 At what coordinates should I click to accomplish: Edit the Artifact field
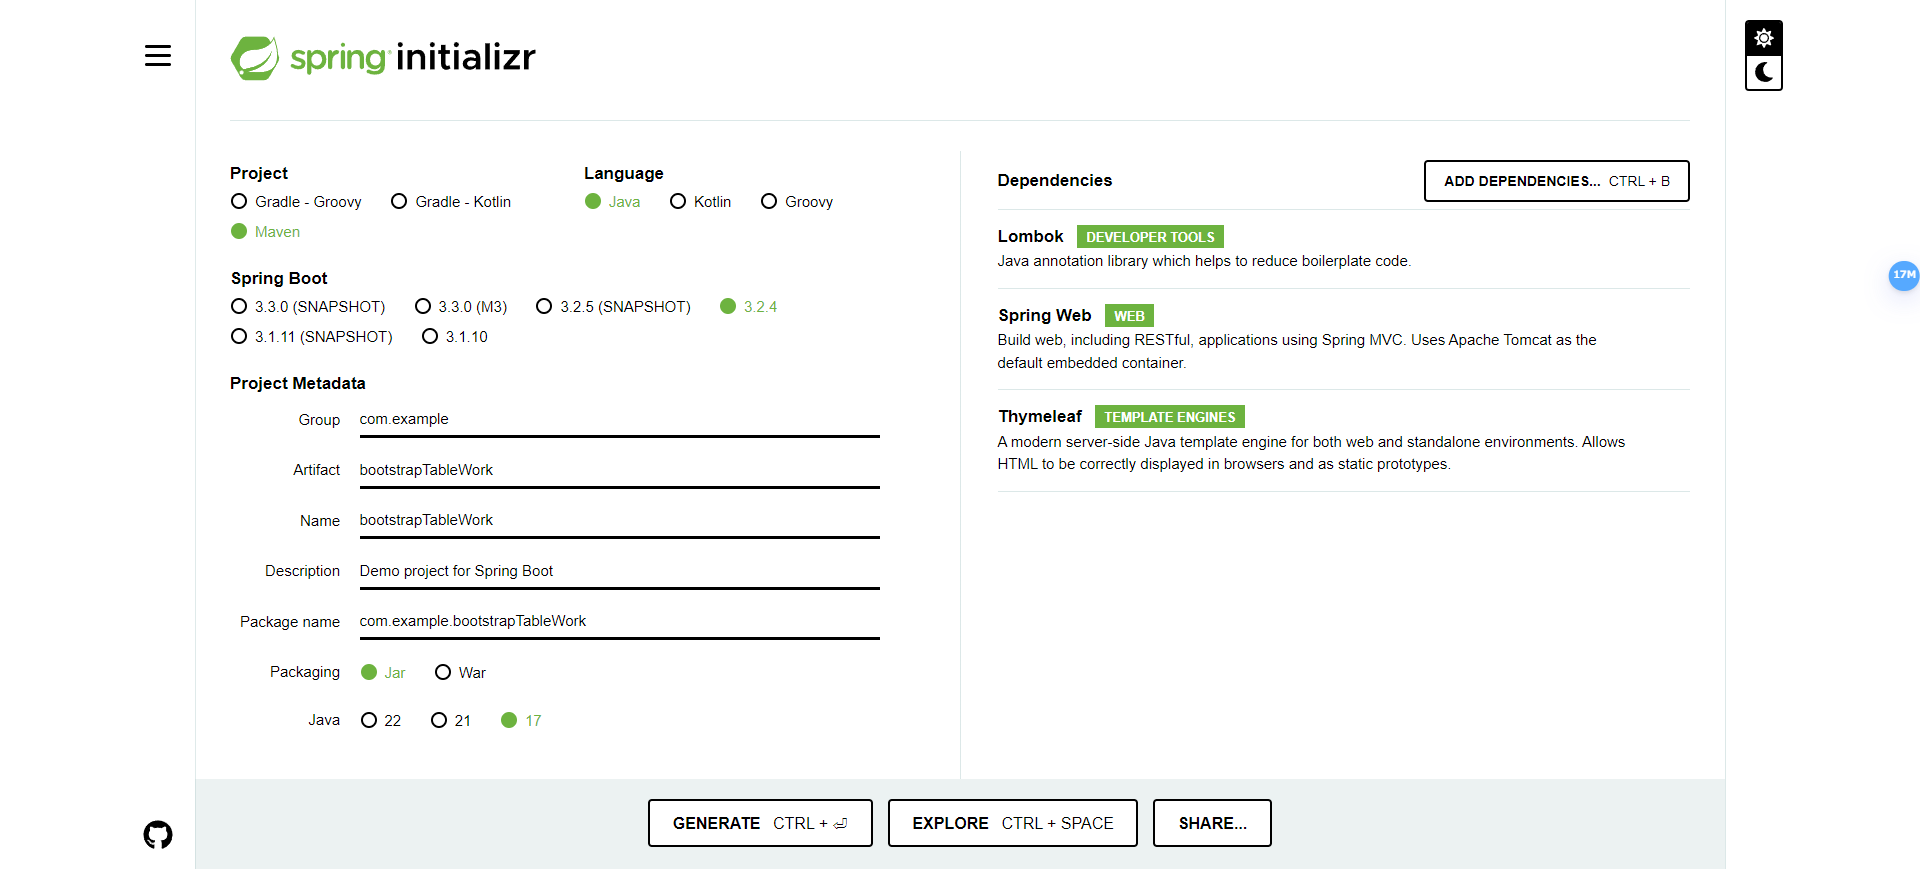click(619, 470)
